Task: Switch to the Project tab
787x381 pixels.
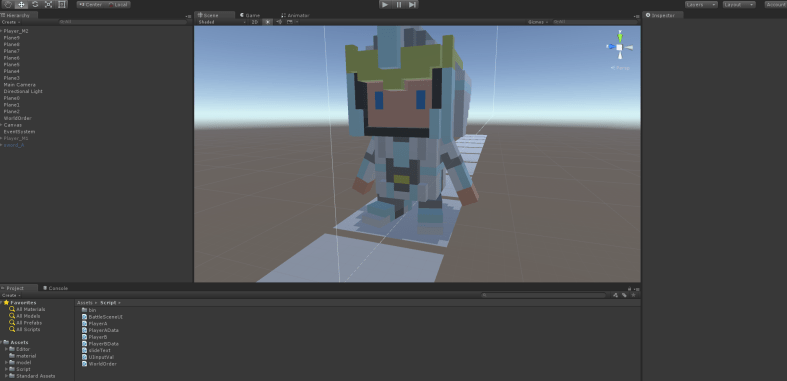Action: tap(19, 288)
